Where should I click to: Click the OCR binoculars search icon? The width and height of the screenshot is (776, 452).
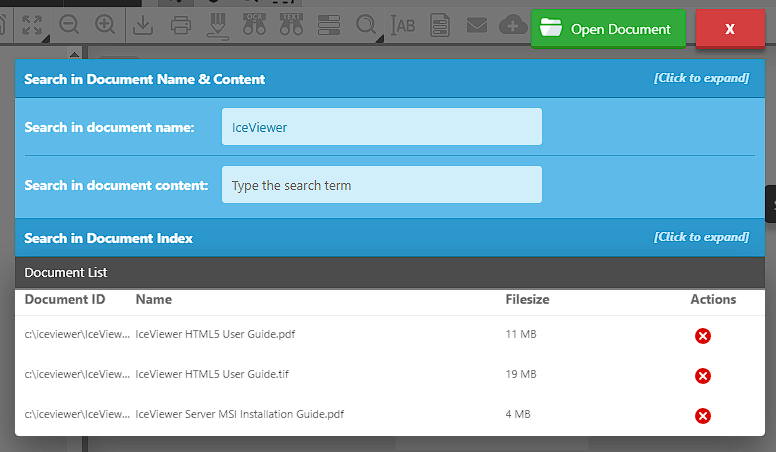point(254,24)
